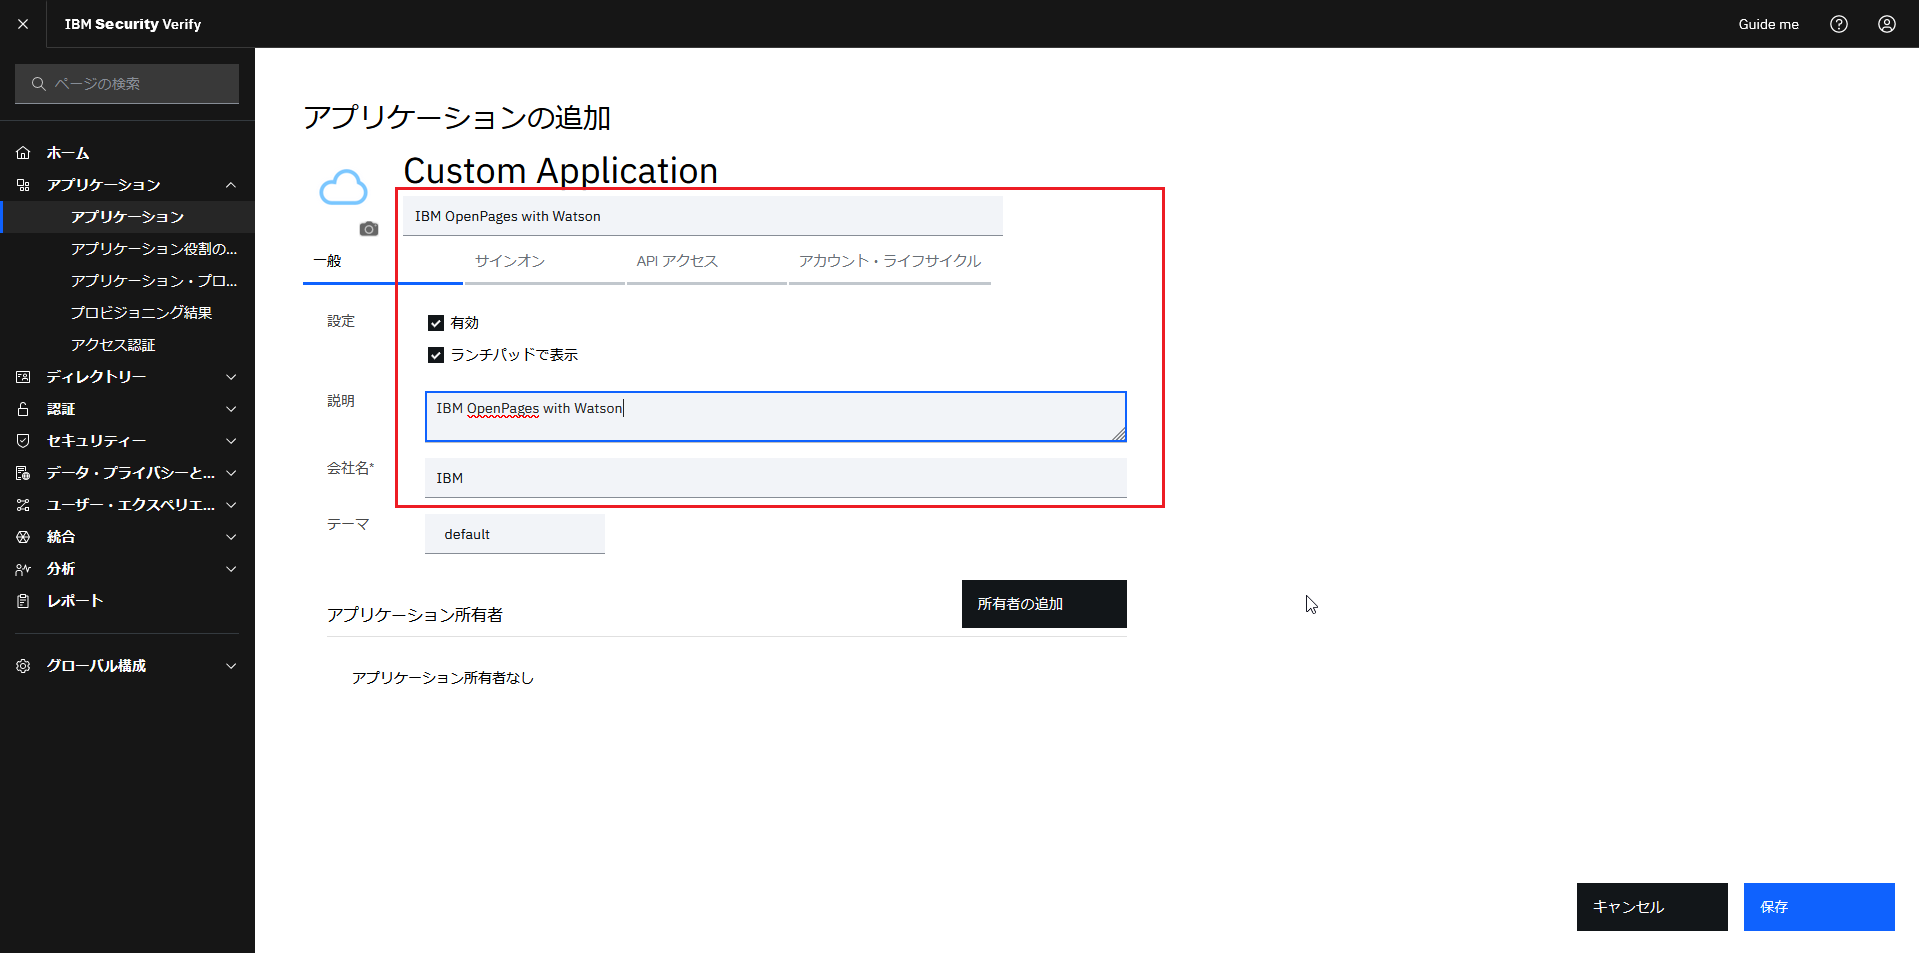Click the gear icon beside グローバル構成

[23, 666]
